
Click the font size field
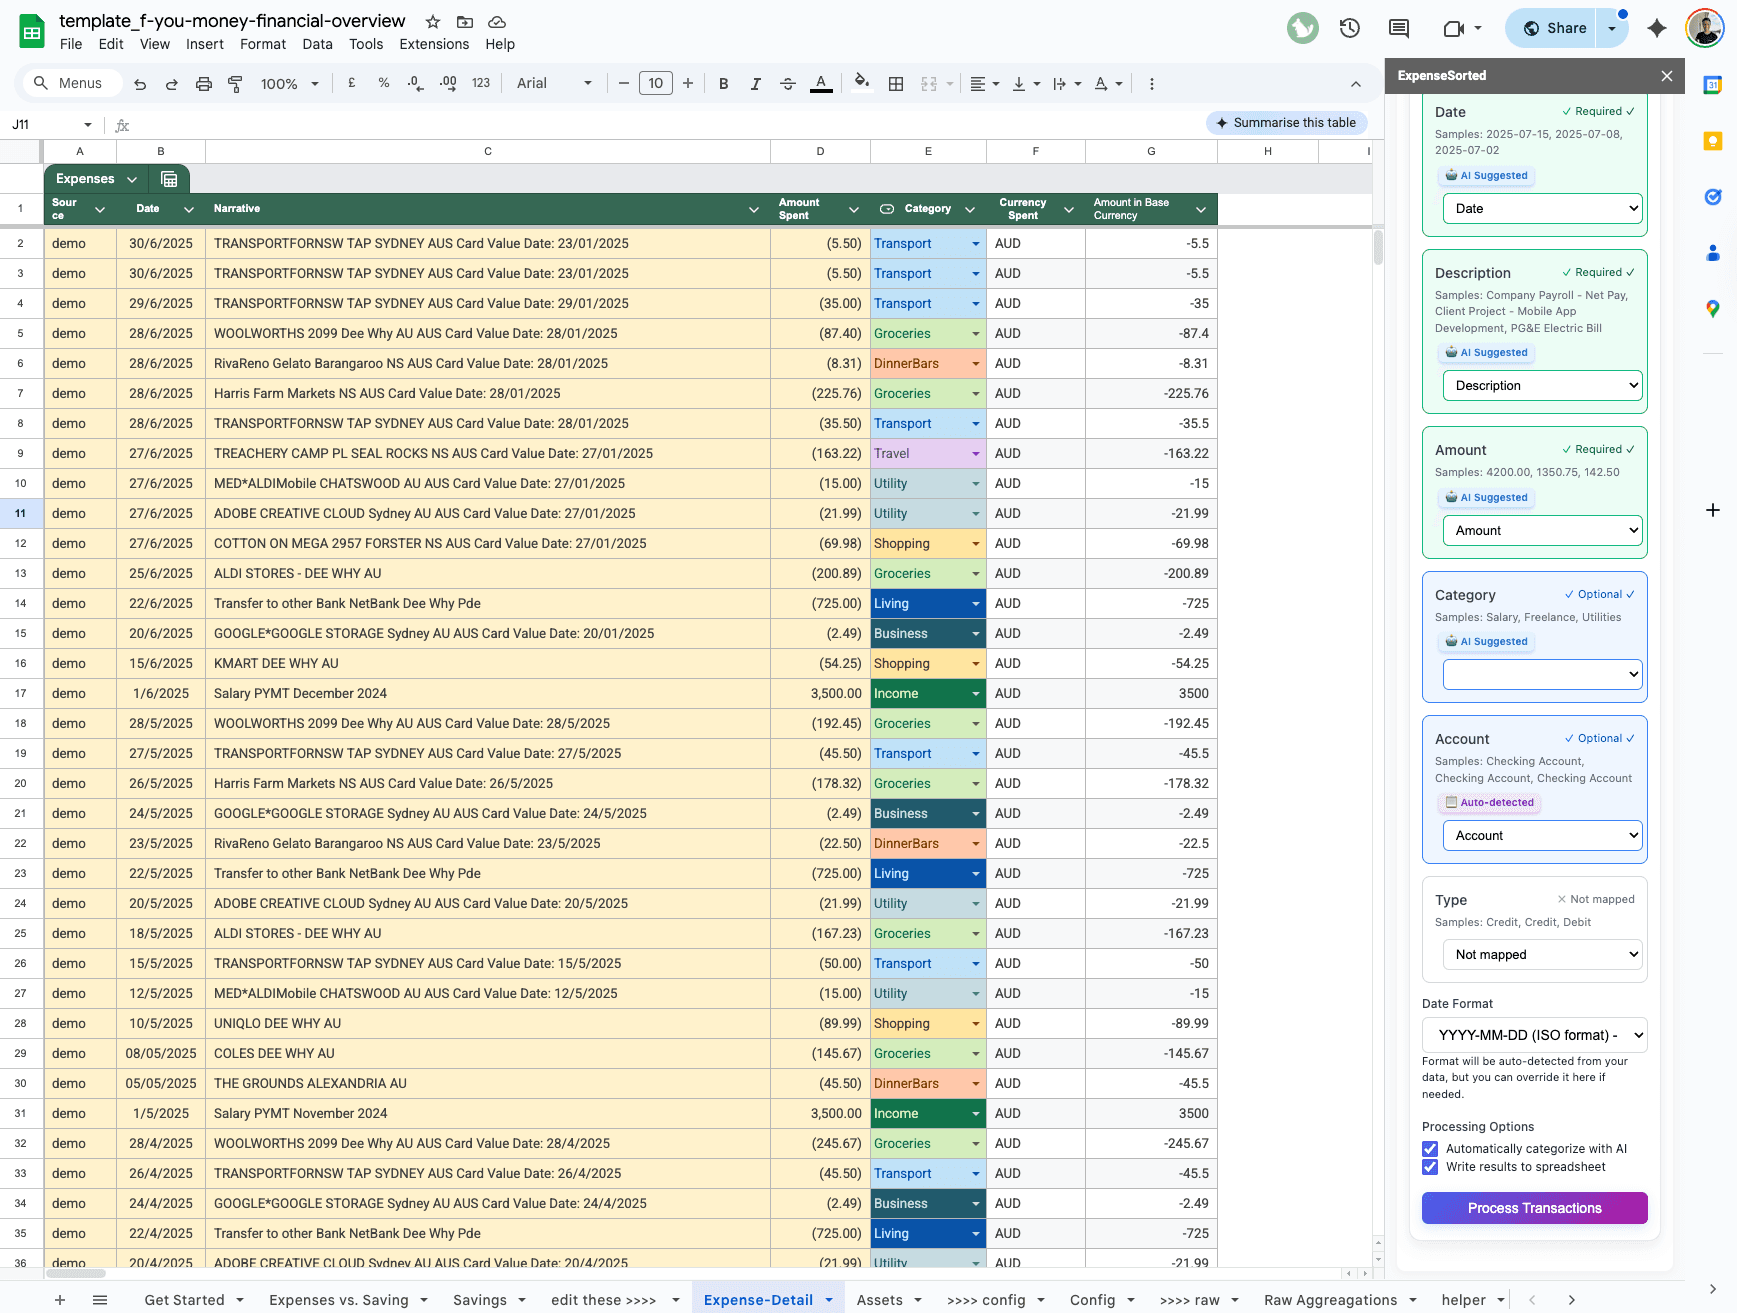[656, 84]
